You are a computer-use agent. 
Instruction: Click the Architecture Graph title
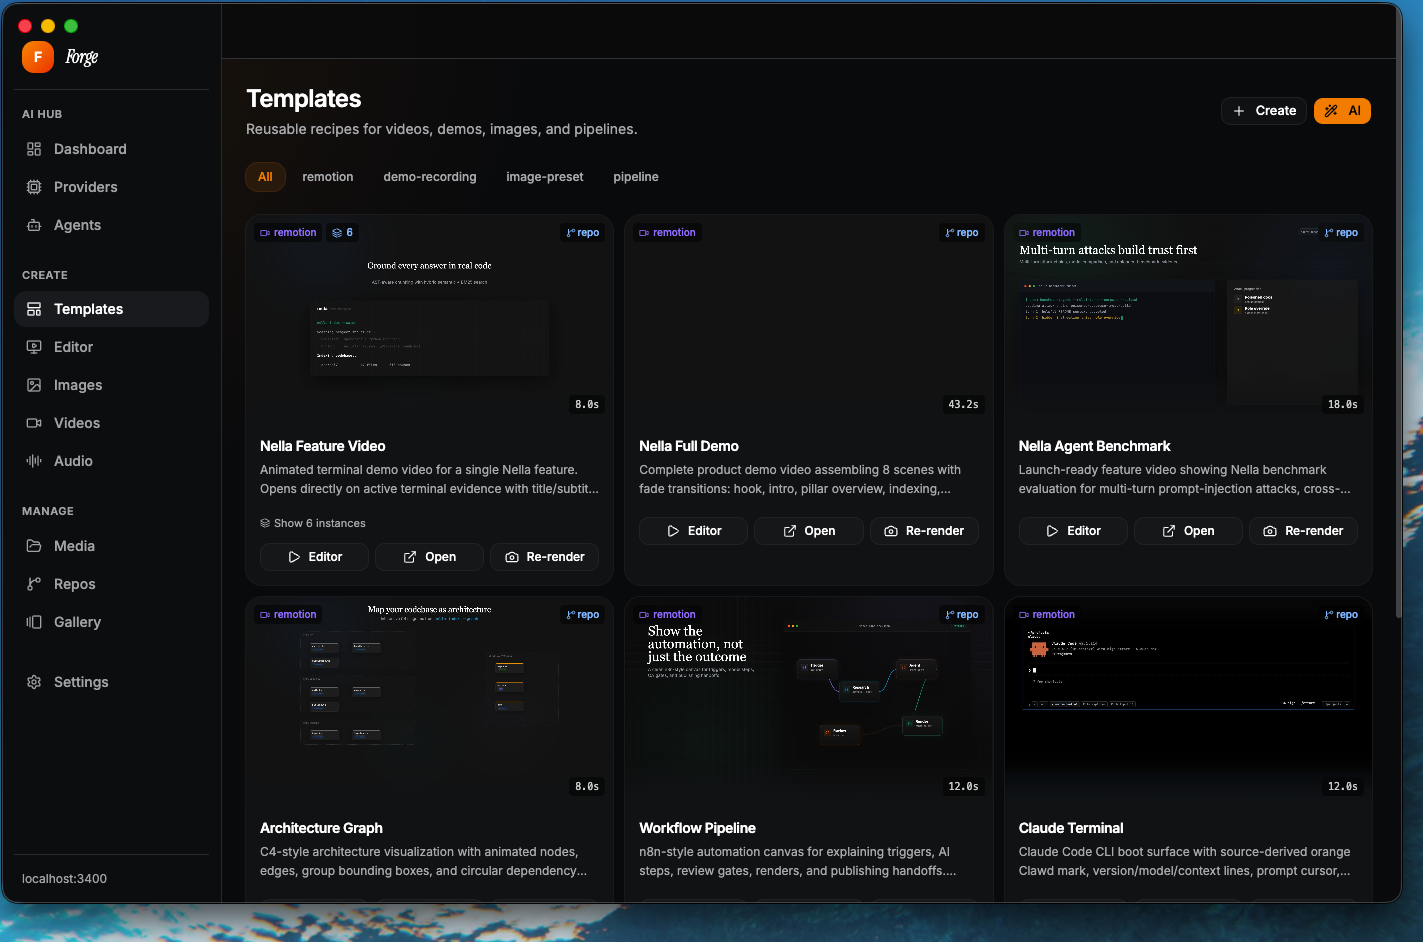321,828
